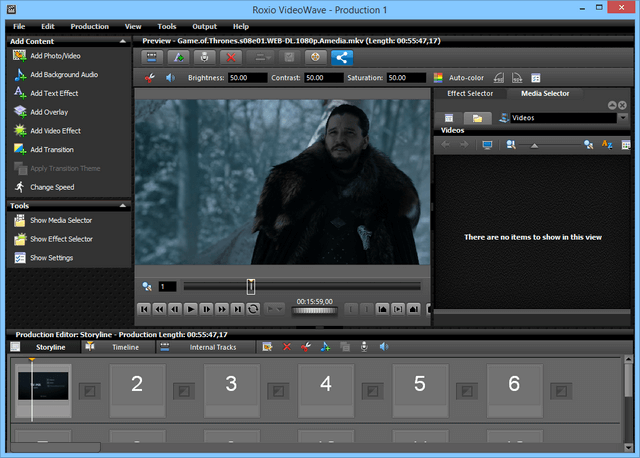Click the blue Share button in preview toolbar
The image size is (640, 458).
point(342,57)
